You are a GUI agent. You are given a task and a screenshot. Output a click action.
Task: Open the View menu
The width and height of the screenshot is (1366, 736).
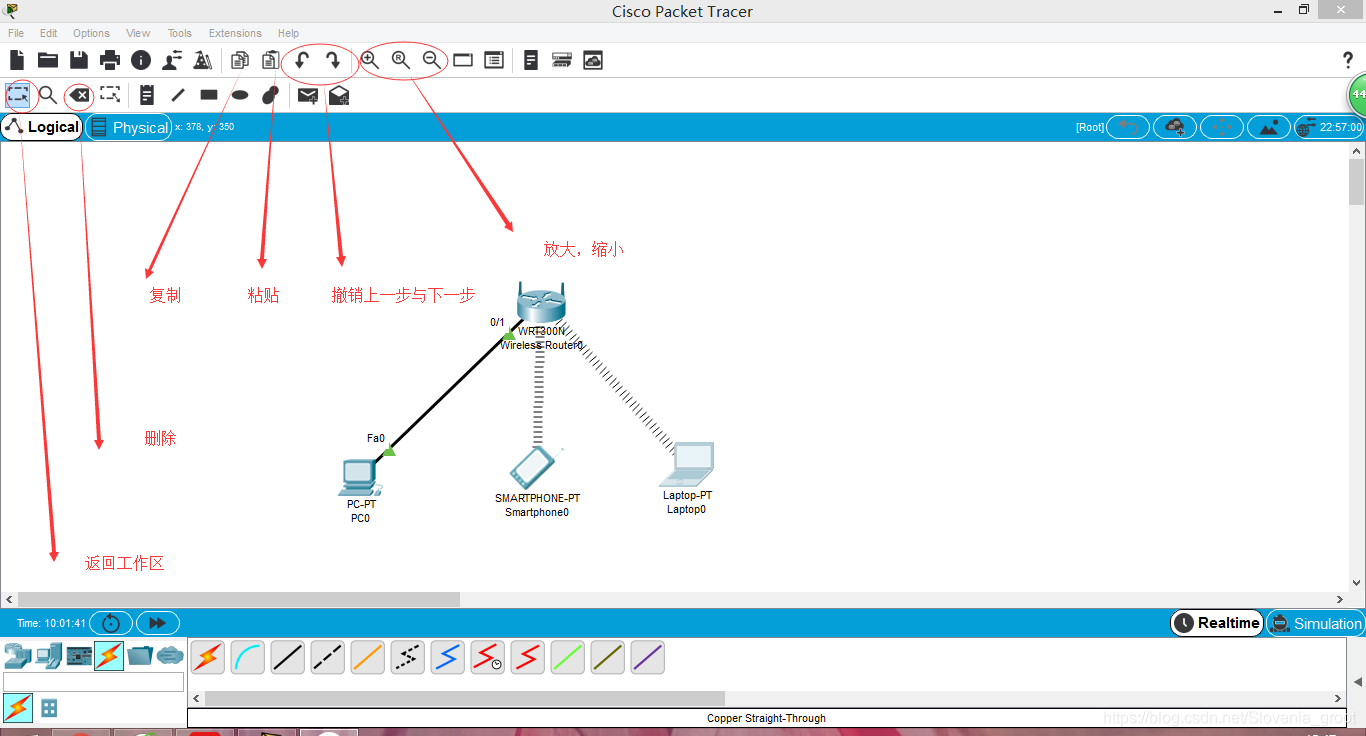(x=138, y=33)
